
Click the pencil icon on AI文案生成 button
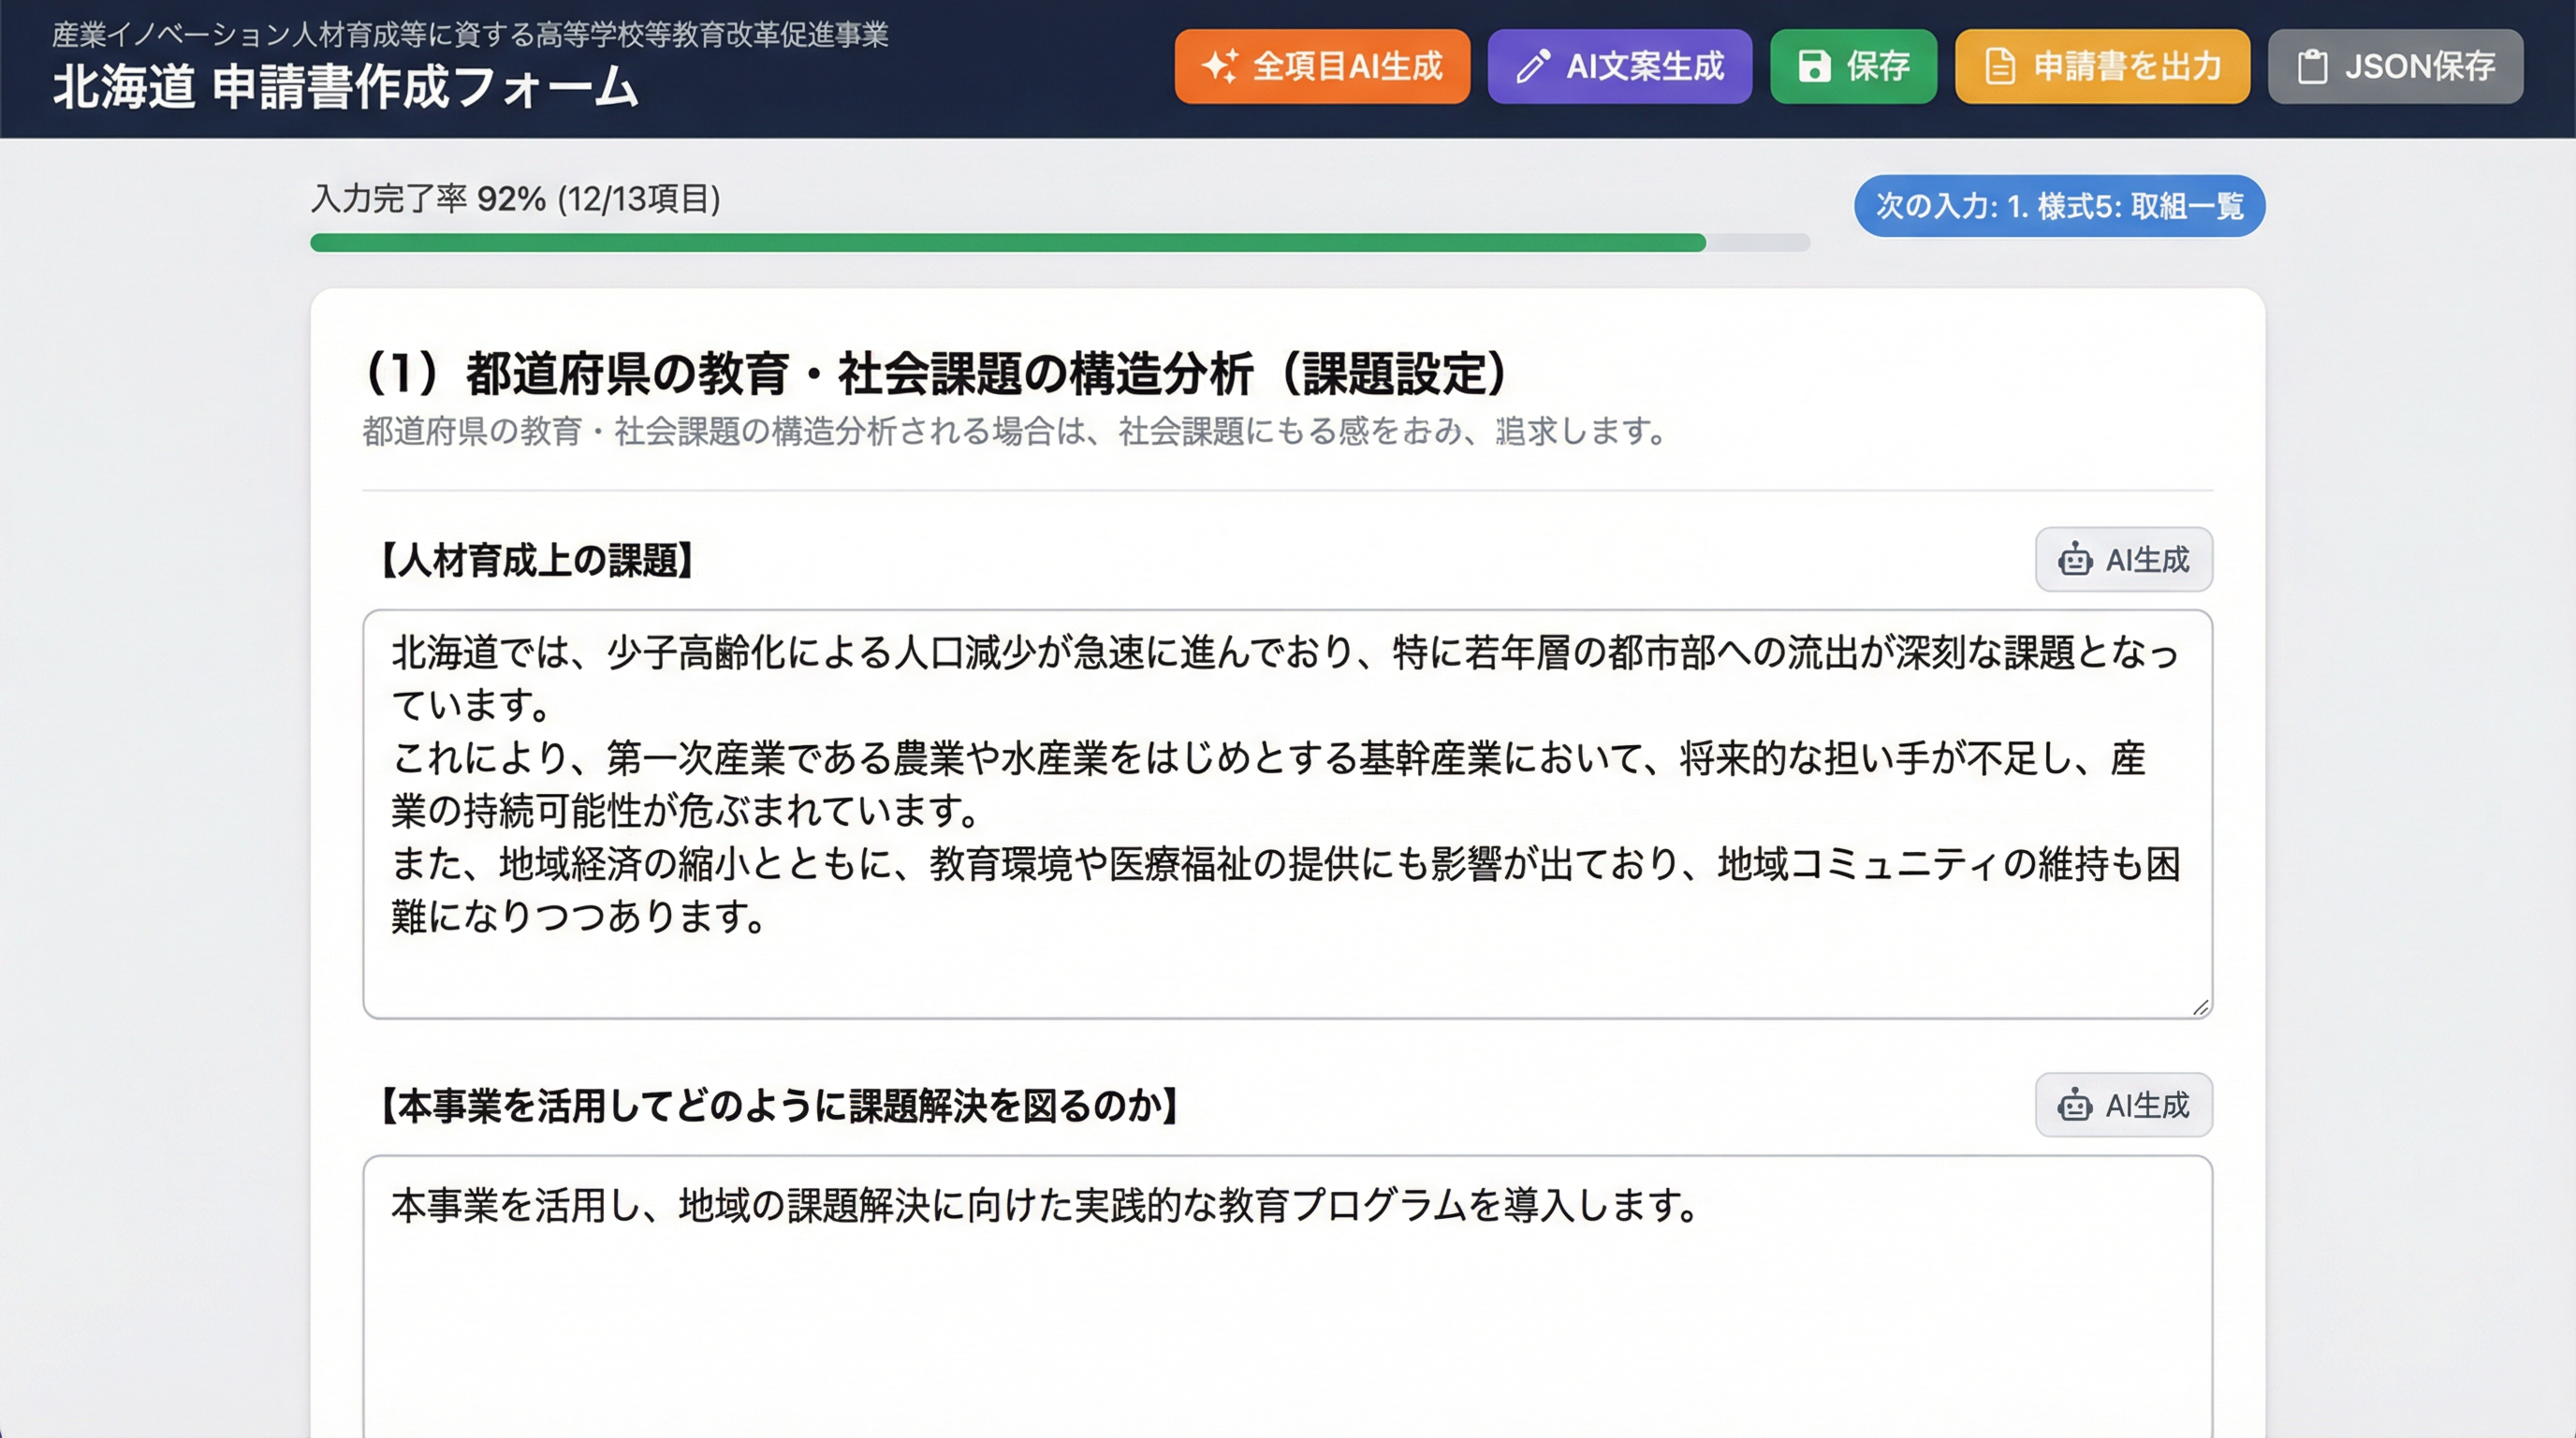pos(1532,66)
